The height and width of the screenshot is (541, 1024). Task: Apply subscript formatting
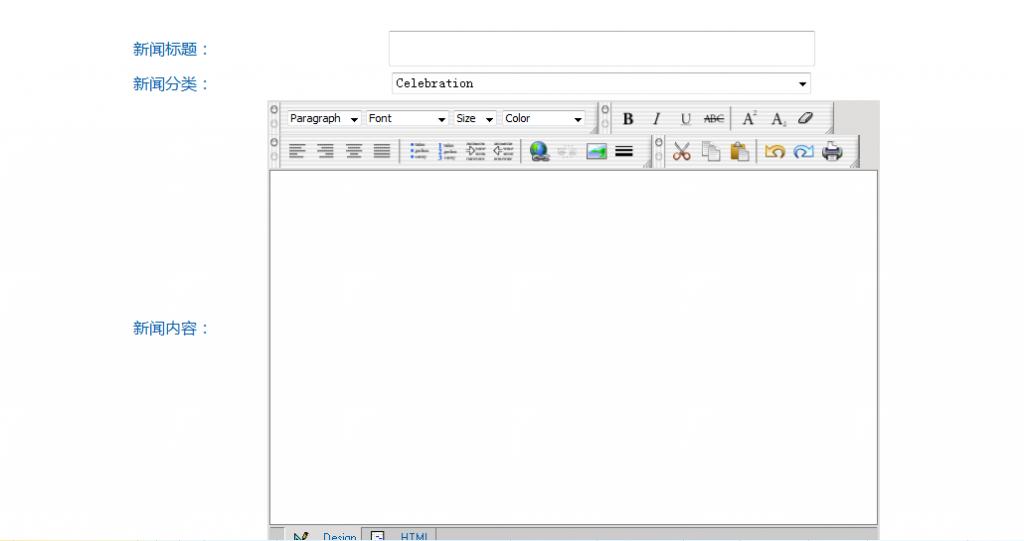tap(777, 119)
